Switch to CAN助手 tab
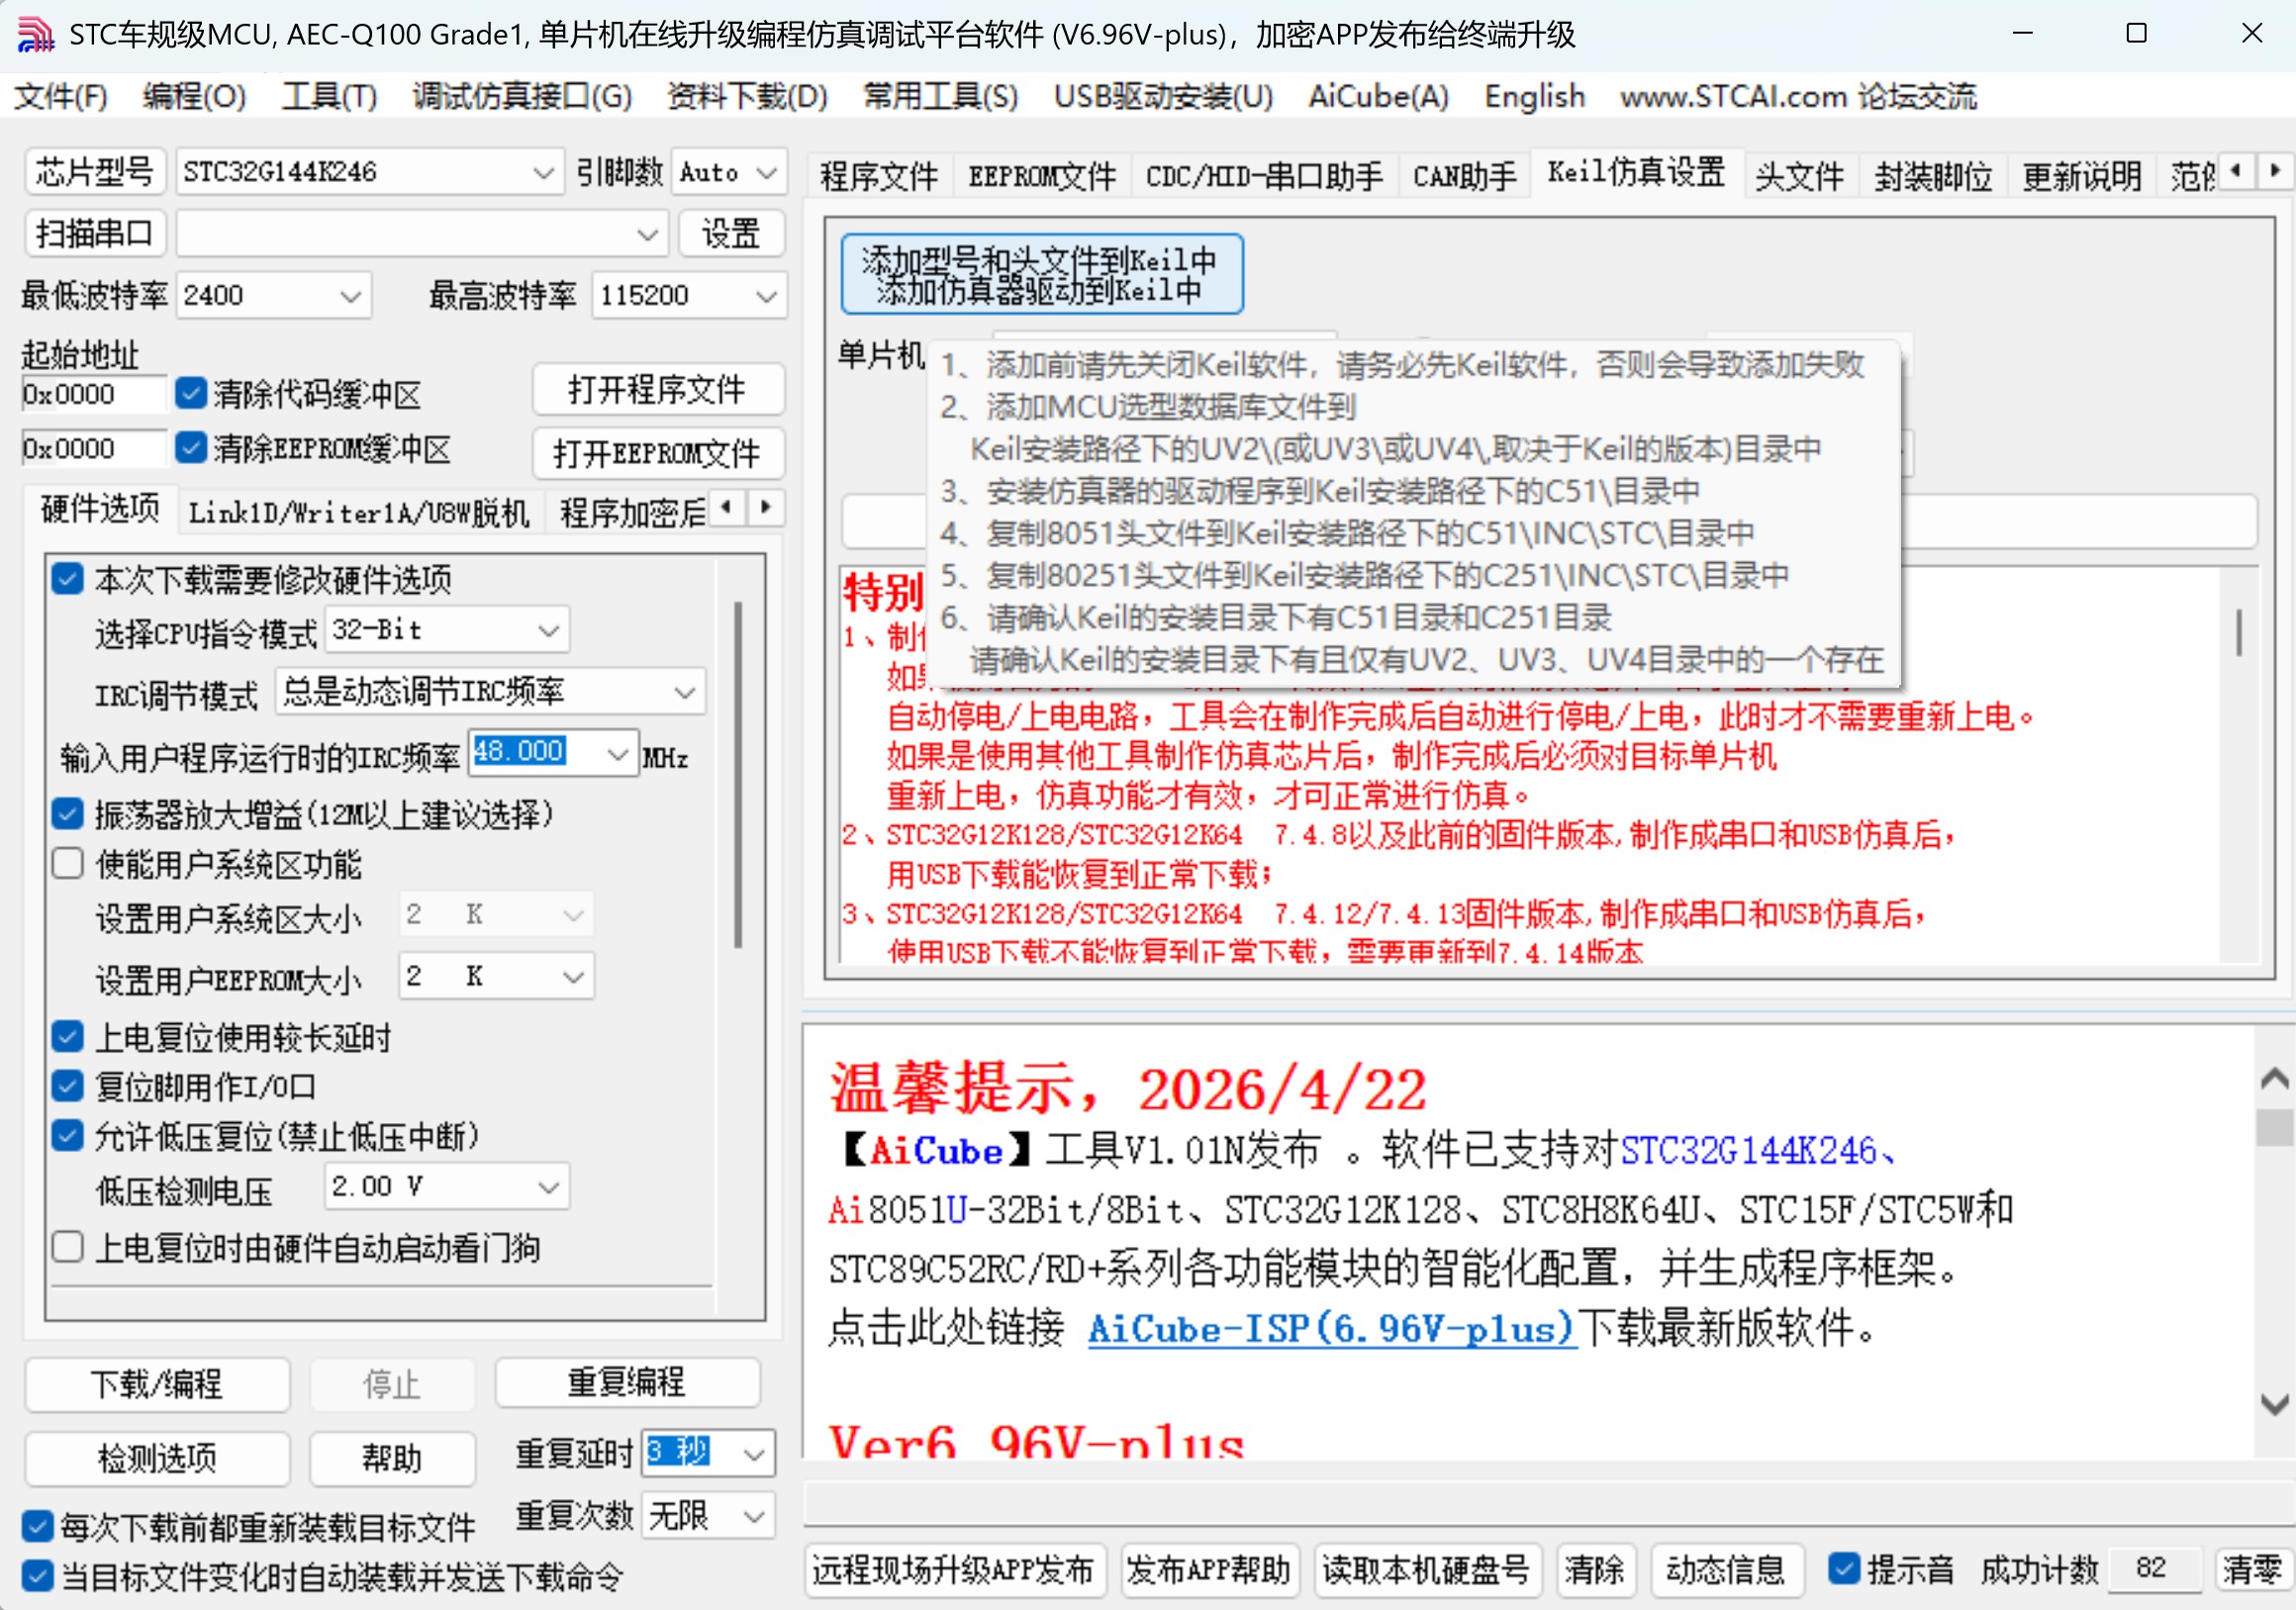This screenshot has height=1610, width=2296. coord(1464,176)
